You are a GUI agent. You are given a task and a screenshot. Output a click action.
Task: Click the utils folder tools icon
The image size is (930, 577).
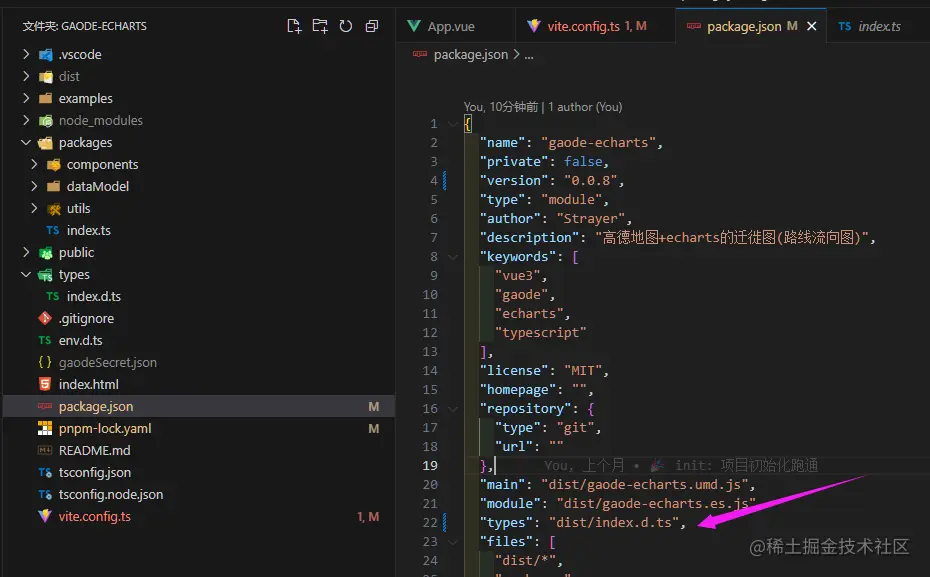53,209
